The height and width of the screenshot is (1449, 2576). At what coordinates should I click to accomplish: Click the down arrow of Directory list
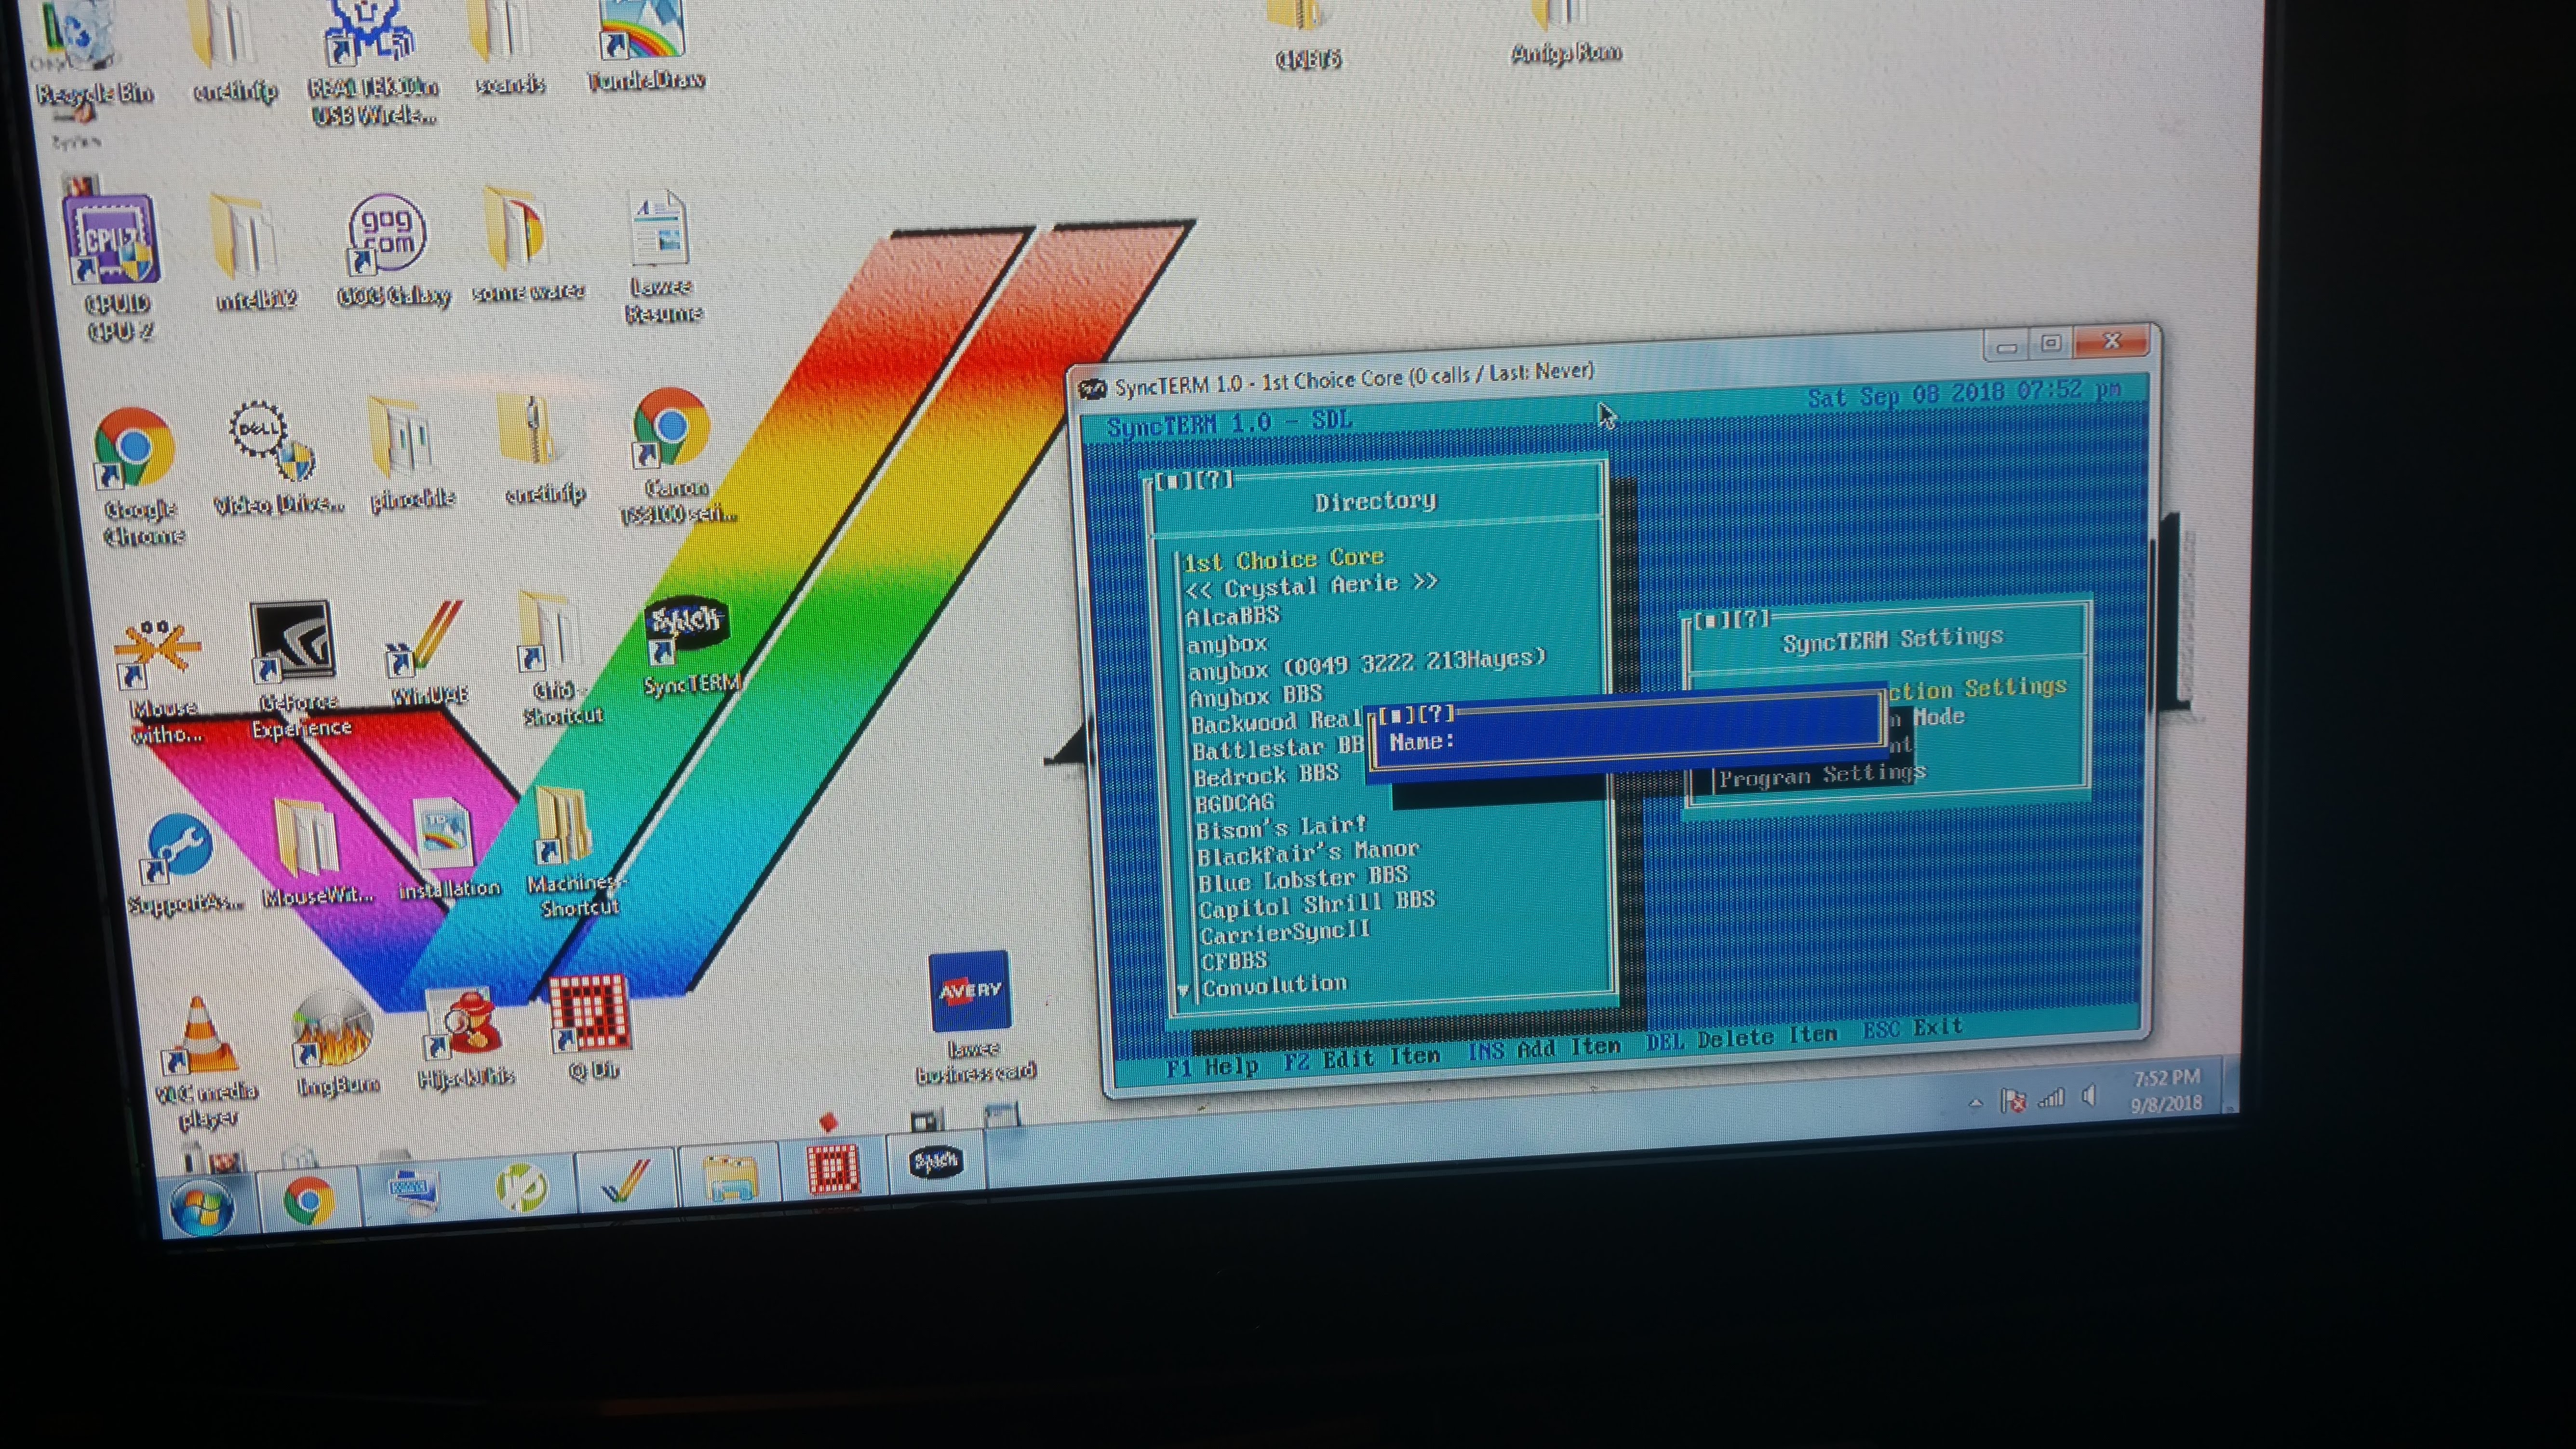(1183, 991)
